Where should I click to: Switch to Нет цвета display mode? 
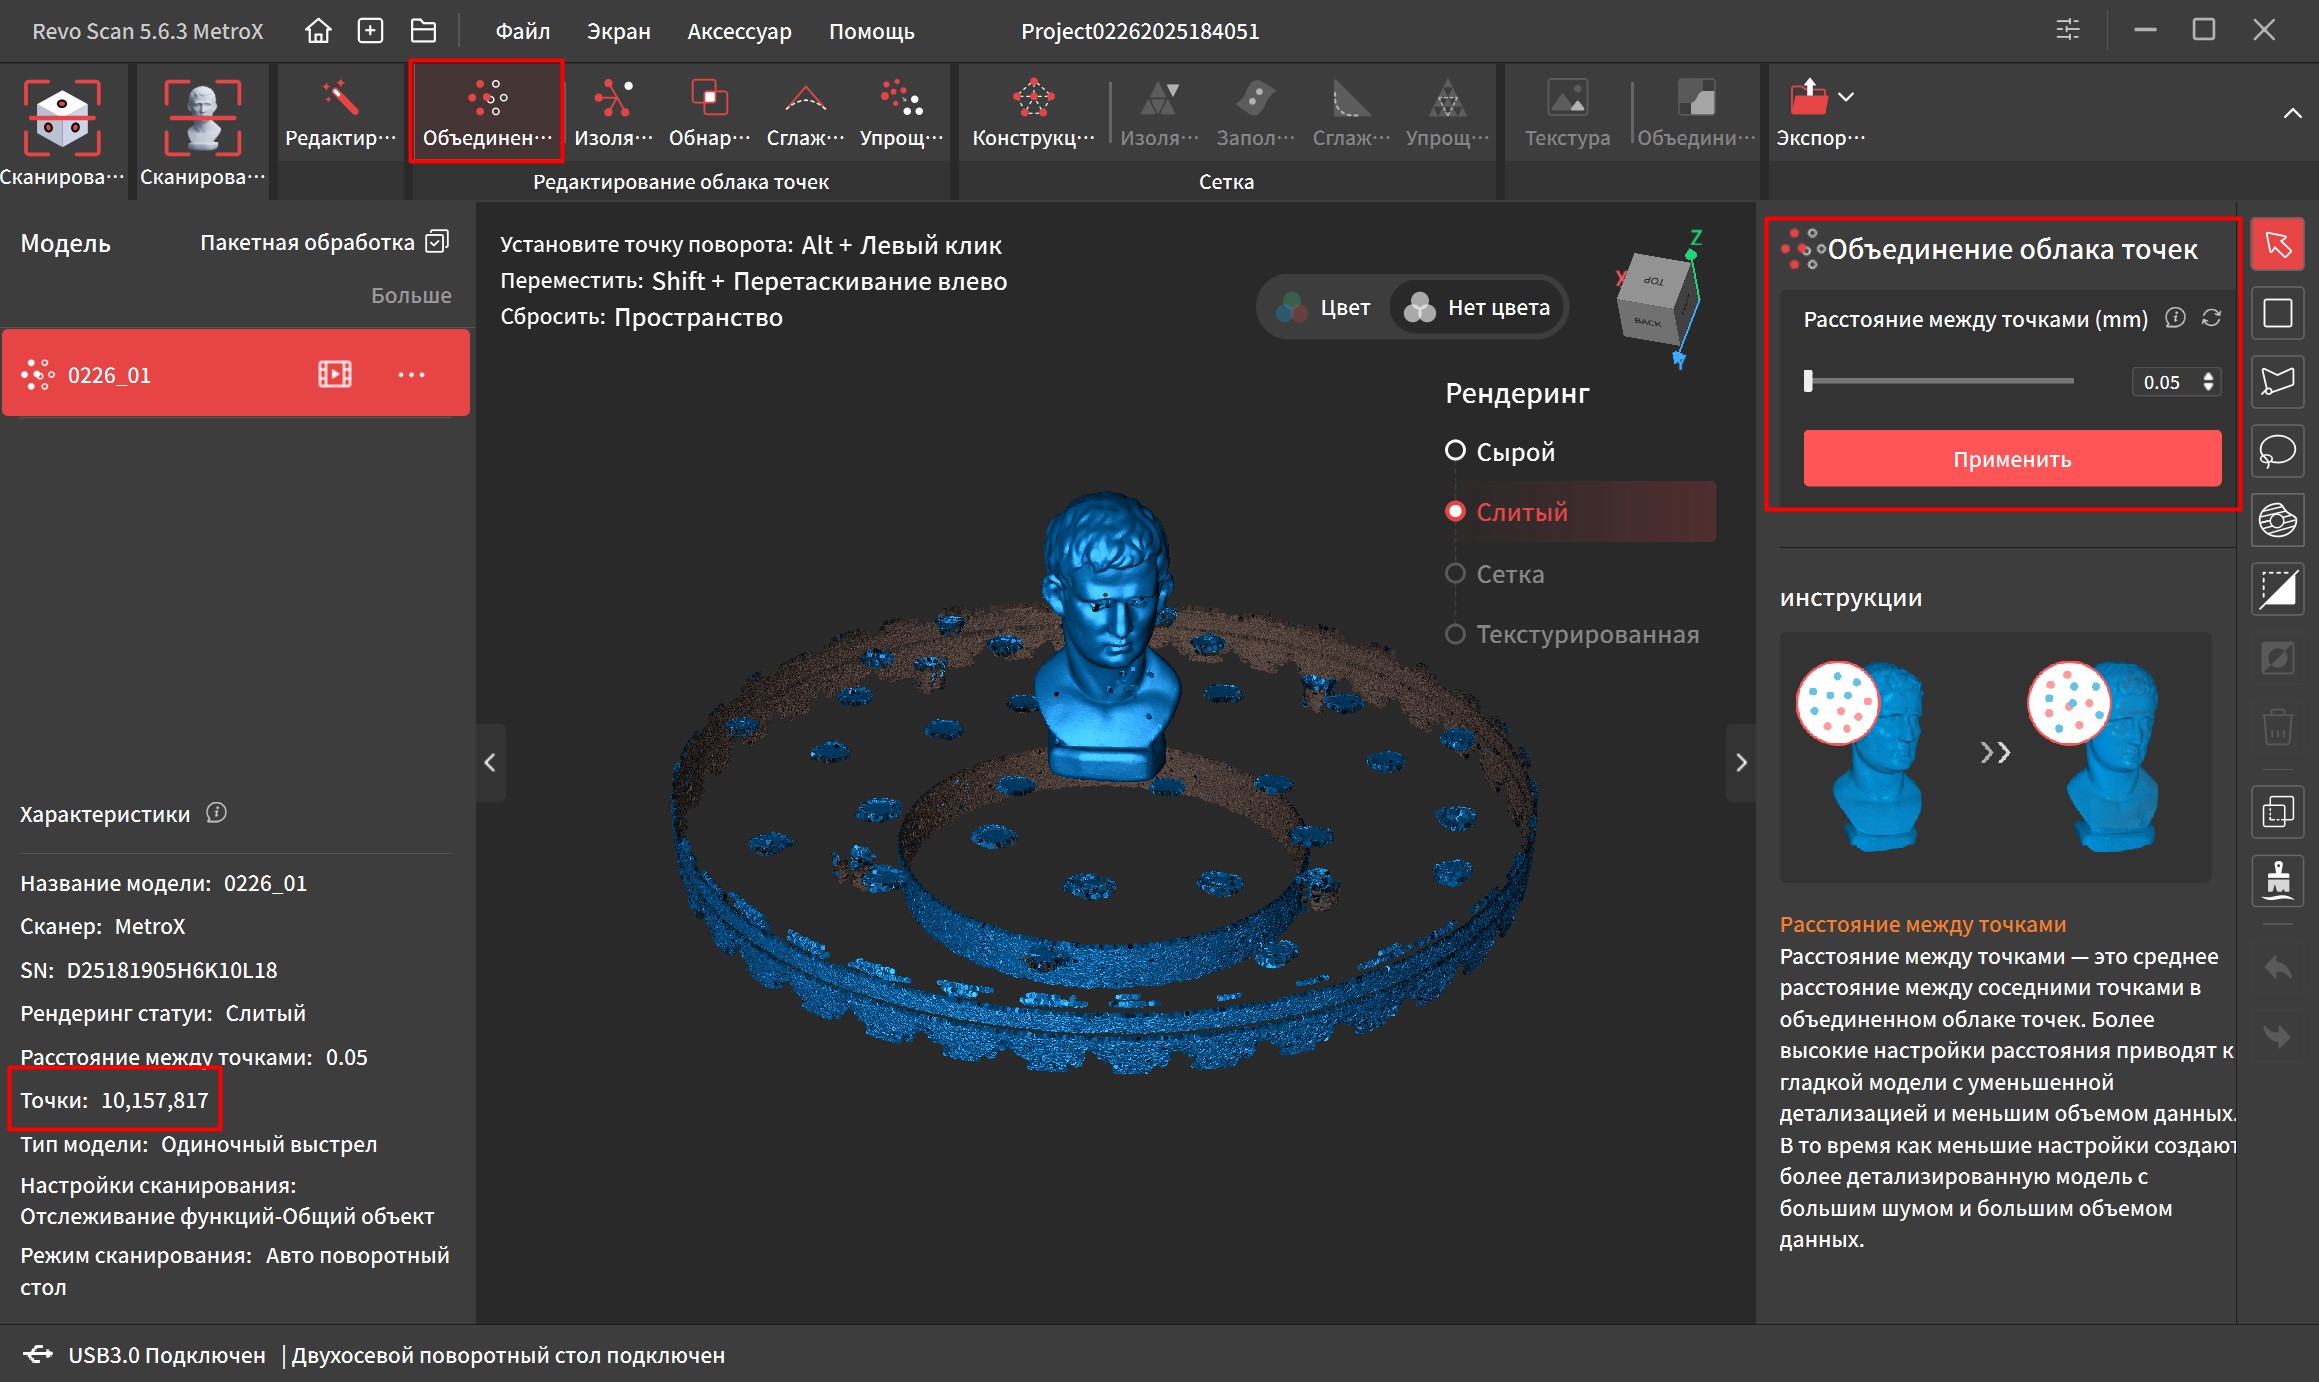pyautogui.click(x=1479, y=307)
